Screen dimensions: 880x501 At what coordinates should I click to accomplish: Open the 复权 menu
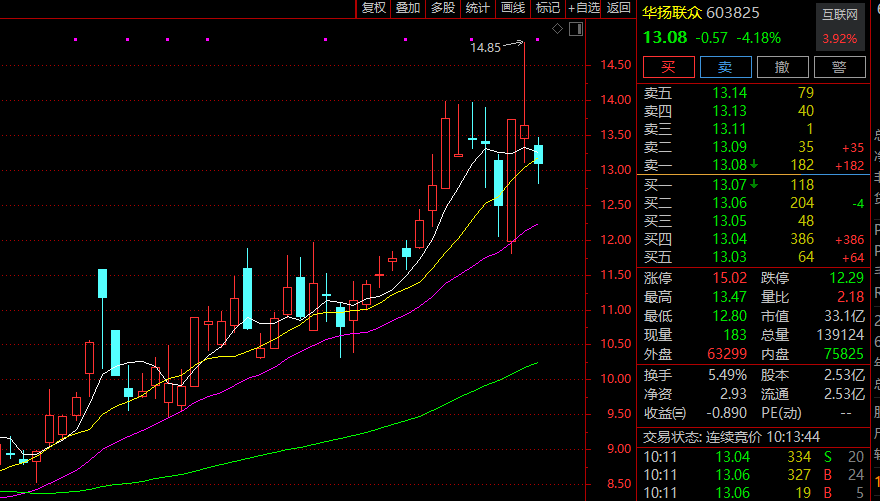(x=374, y=8)
